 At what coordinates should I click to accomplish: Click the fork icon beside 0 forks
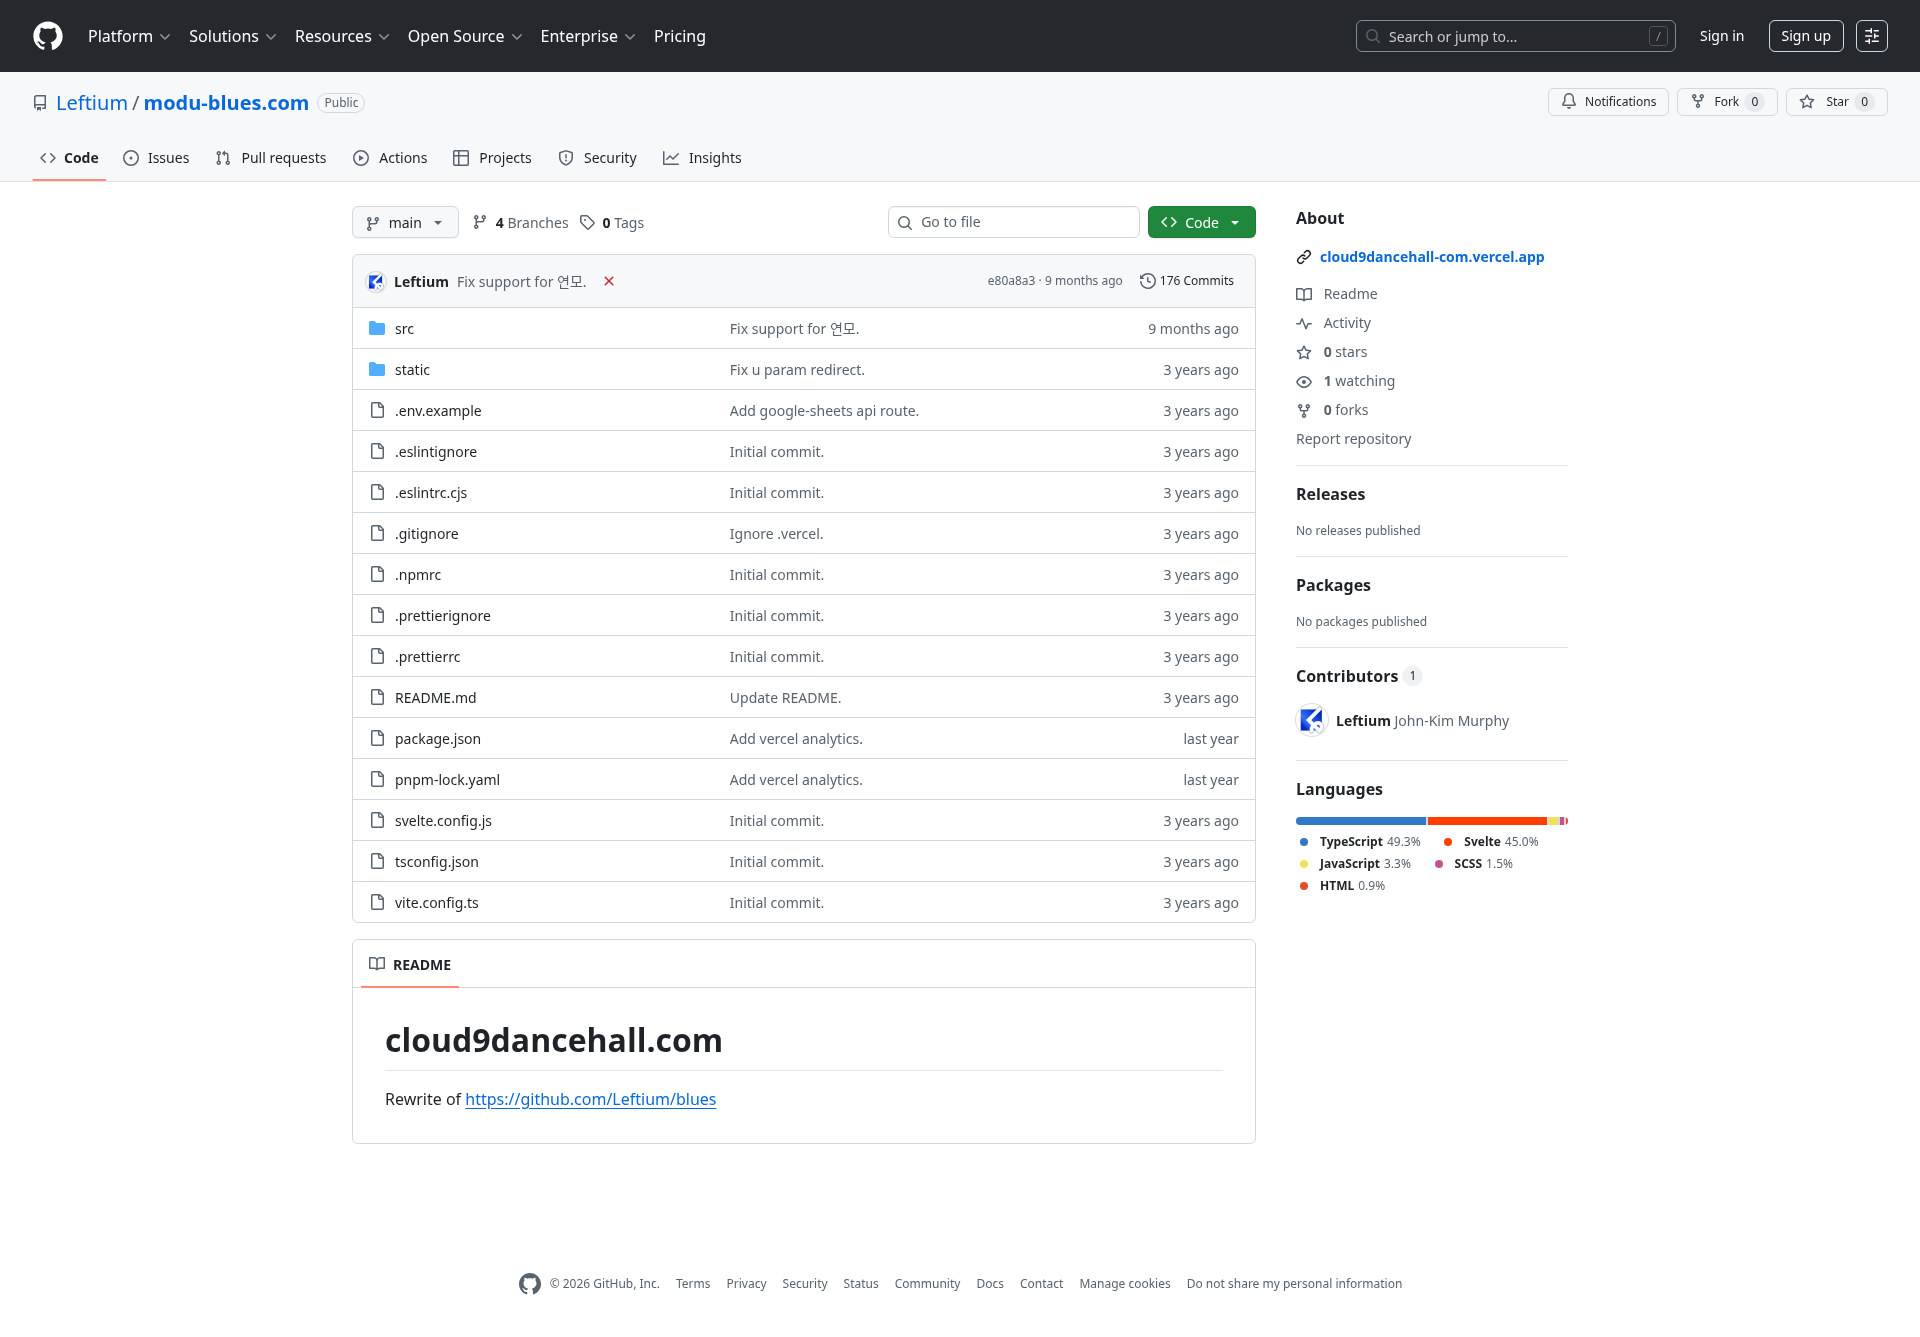1304,410
